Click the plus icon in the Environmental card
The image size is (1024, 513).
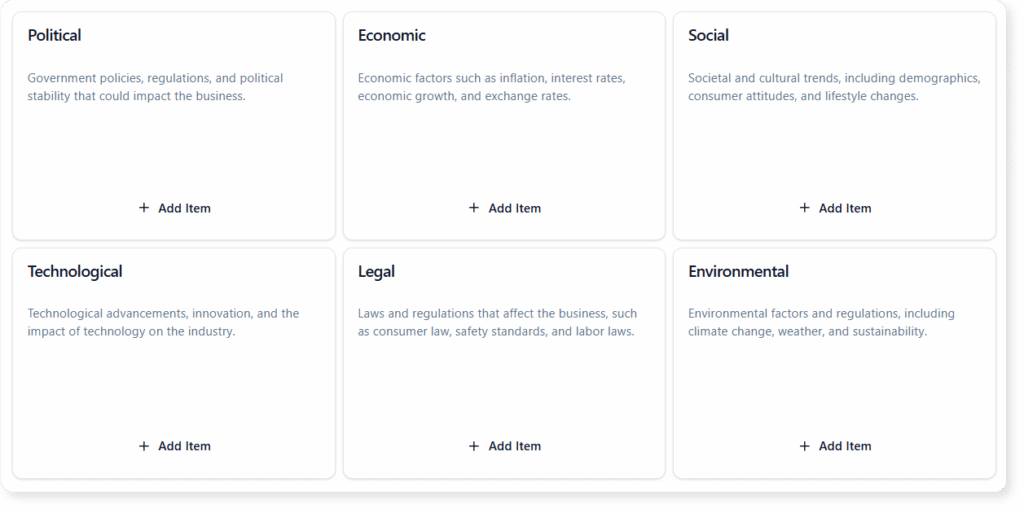tap(805, 446)
